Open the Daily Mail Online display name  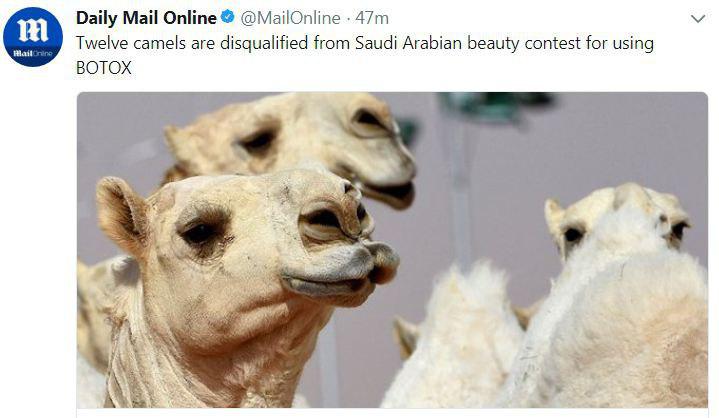(146, 18)
